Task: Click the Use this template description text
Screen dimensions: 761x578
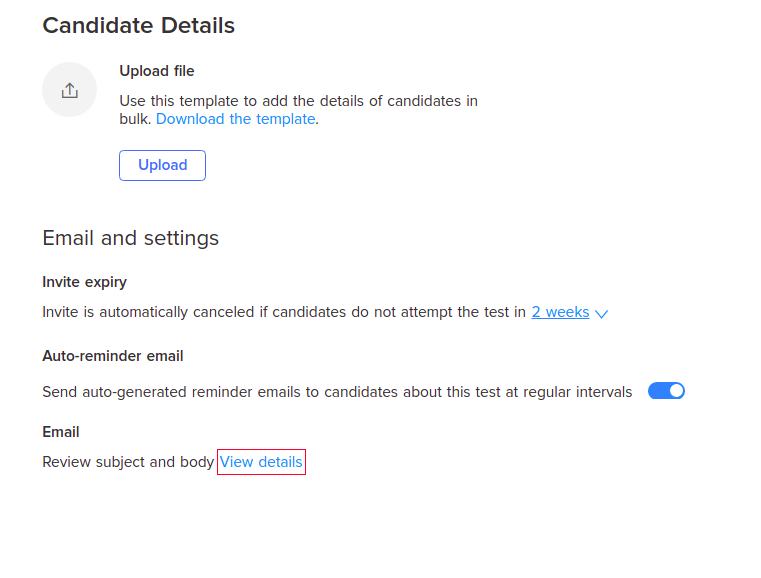Action: click(x=298, y=110)
